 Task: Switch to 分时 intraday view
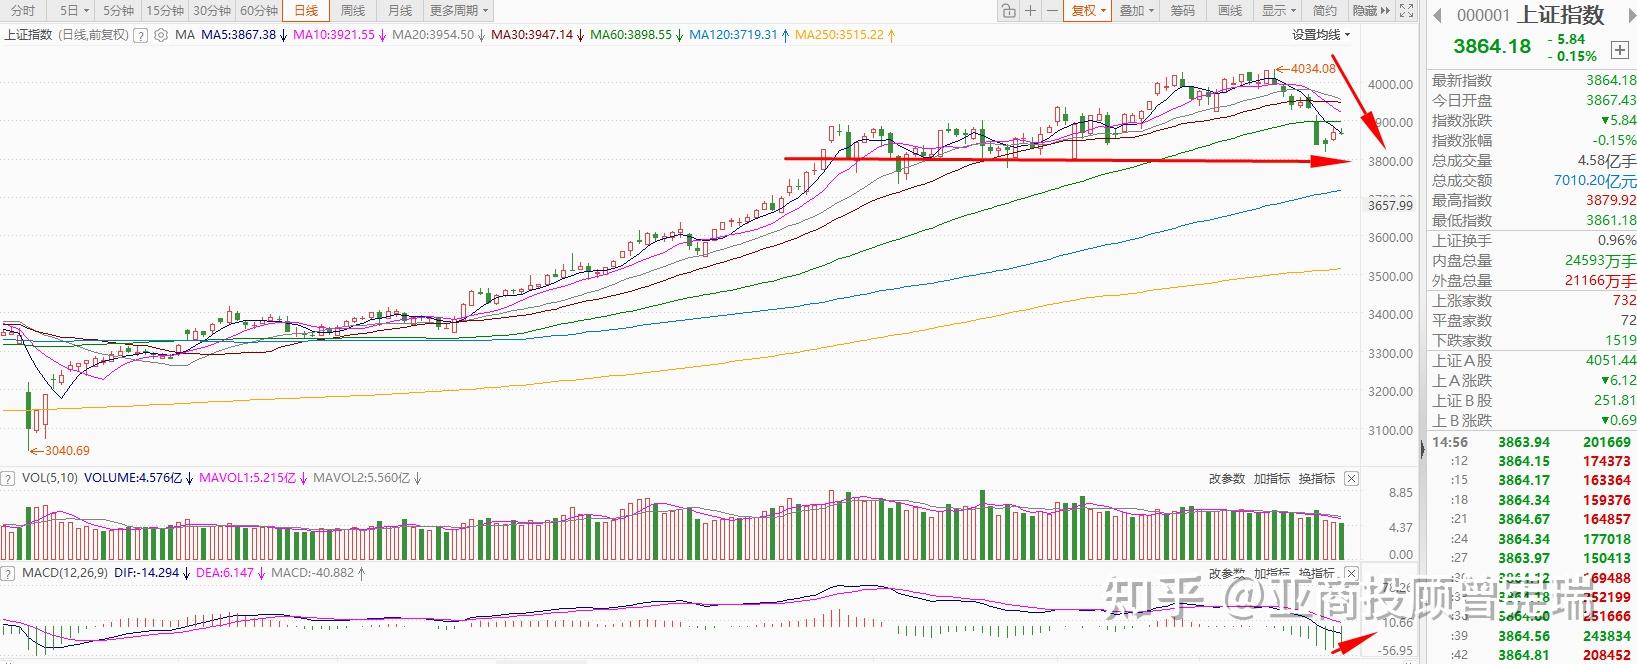point(22,11)
